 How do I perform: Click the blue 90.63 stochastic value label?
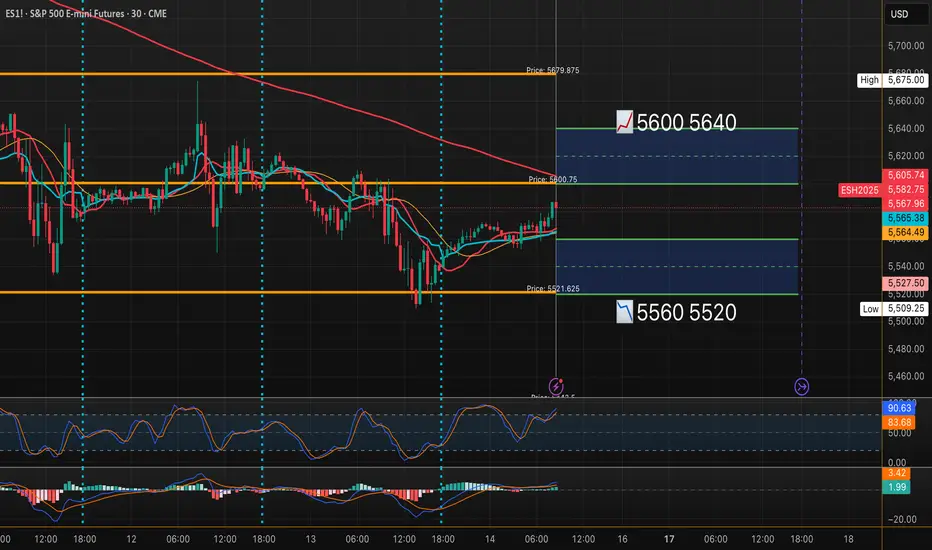click(x=899, y=408)
